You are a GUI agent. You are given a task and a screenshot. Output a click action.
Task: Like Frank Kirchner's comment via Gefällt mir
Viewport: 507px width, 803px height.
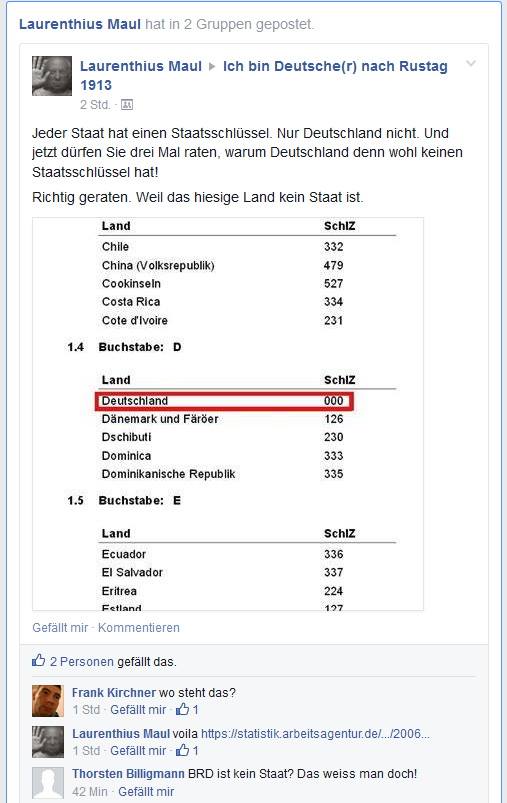tap(138, 709)
